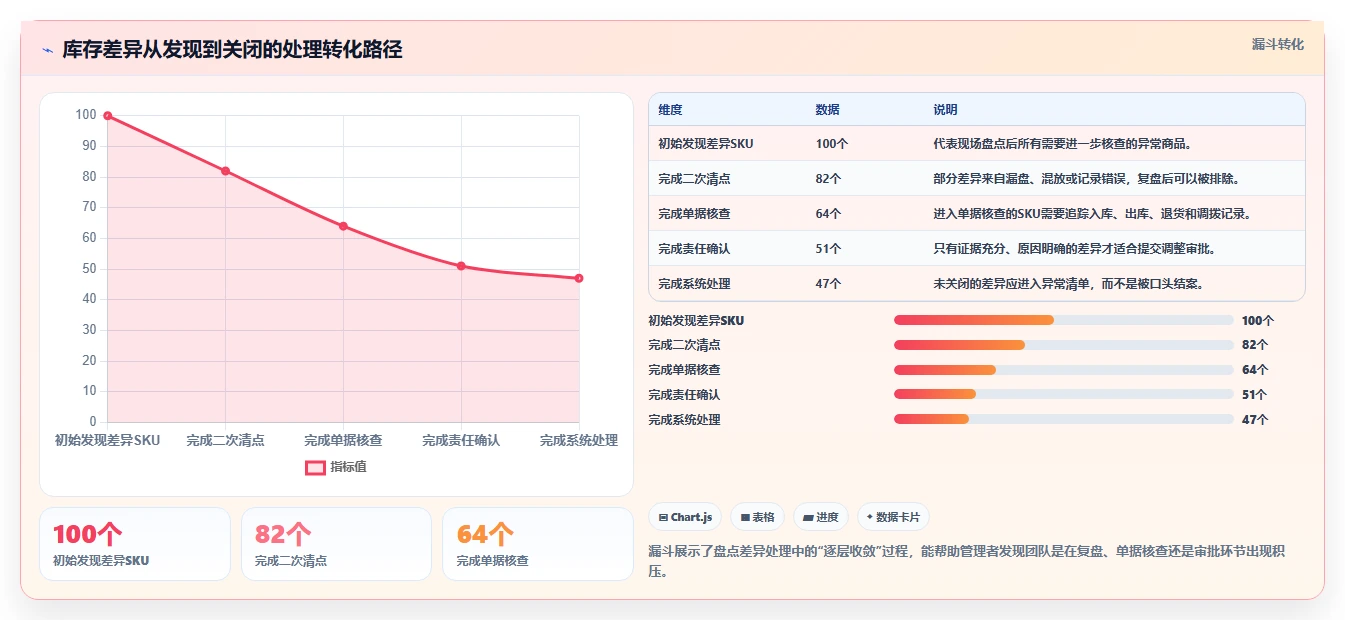The image size is (1345, 620).
Task: Click the 数据 column header
Action: click(827, 110)
